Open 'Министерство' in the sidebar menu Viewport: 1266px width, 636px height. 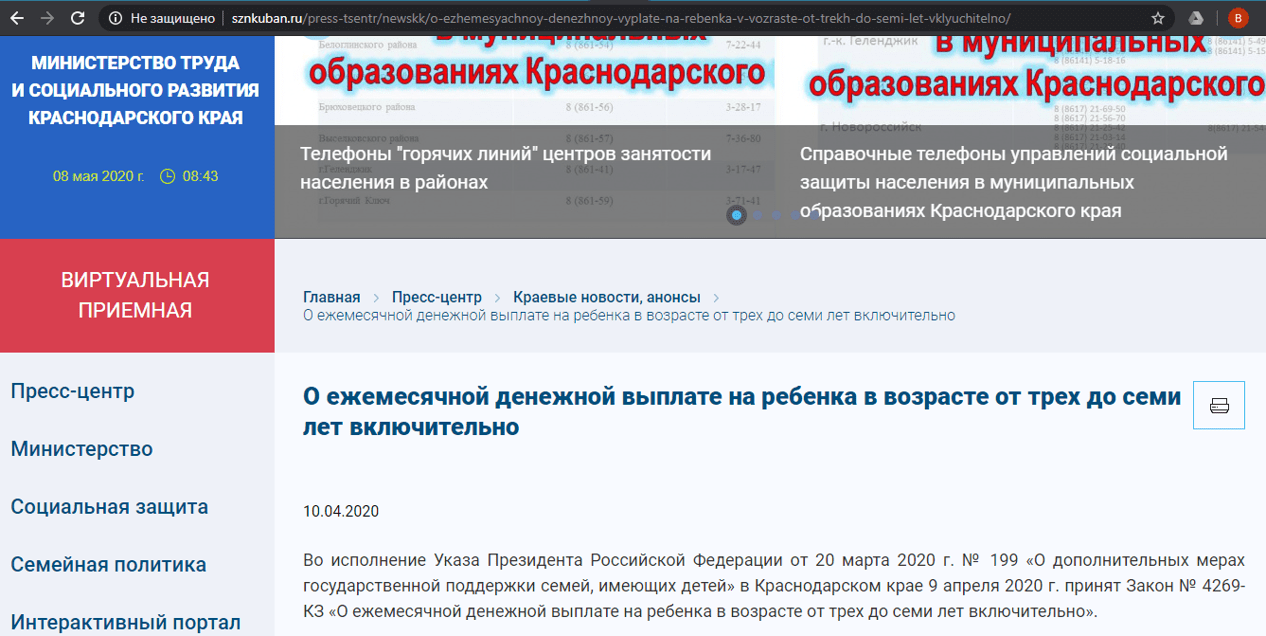point(82,449)
